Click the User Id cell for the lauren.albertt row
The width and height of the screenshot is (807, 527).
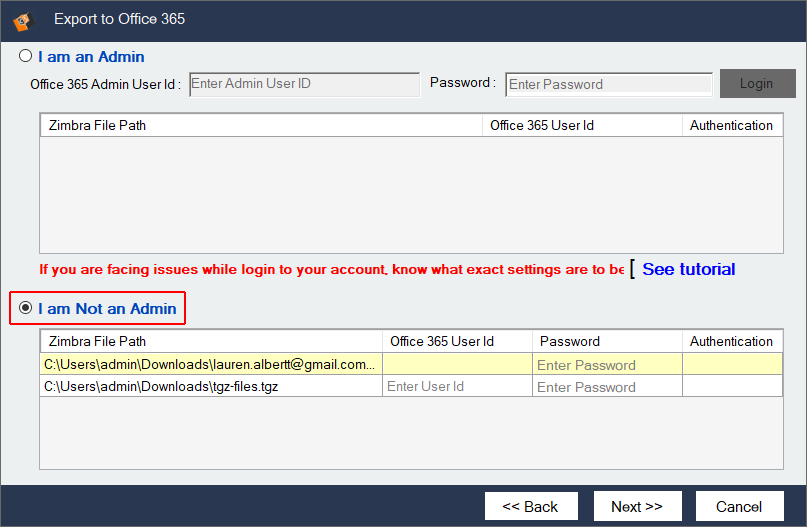(x=456, y=364)
